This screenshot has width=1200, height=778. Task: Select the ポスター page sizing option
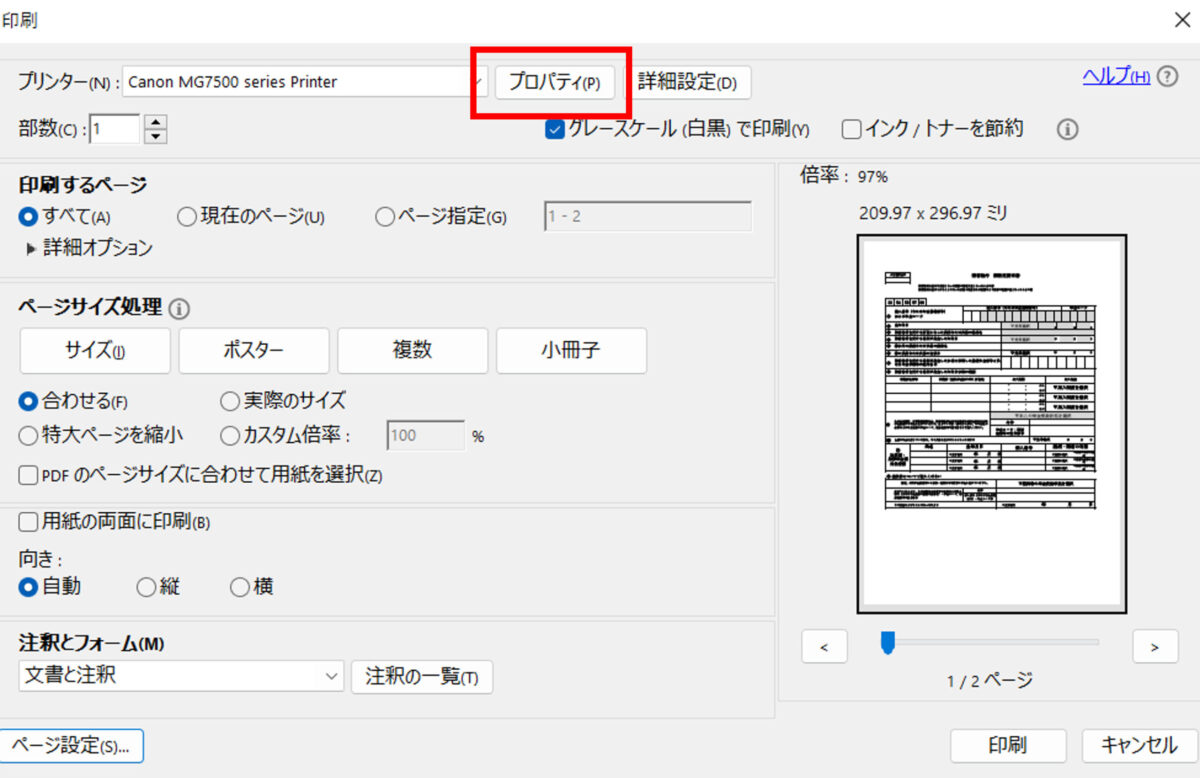pyautogui.click(x=253, y=350)
